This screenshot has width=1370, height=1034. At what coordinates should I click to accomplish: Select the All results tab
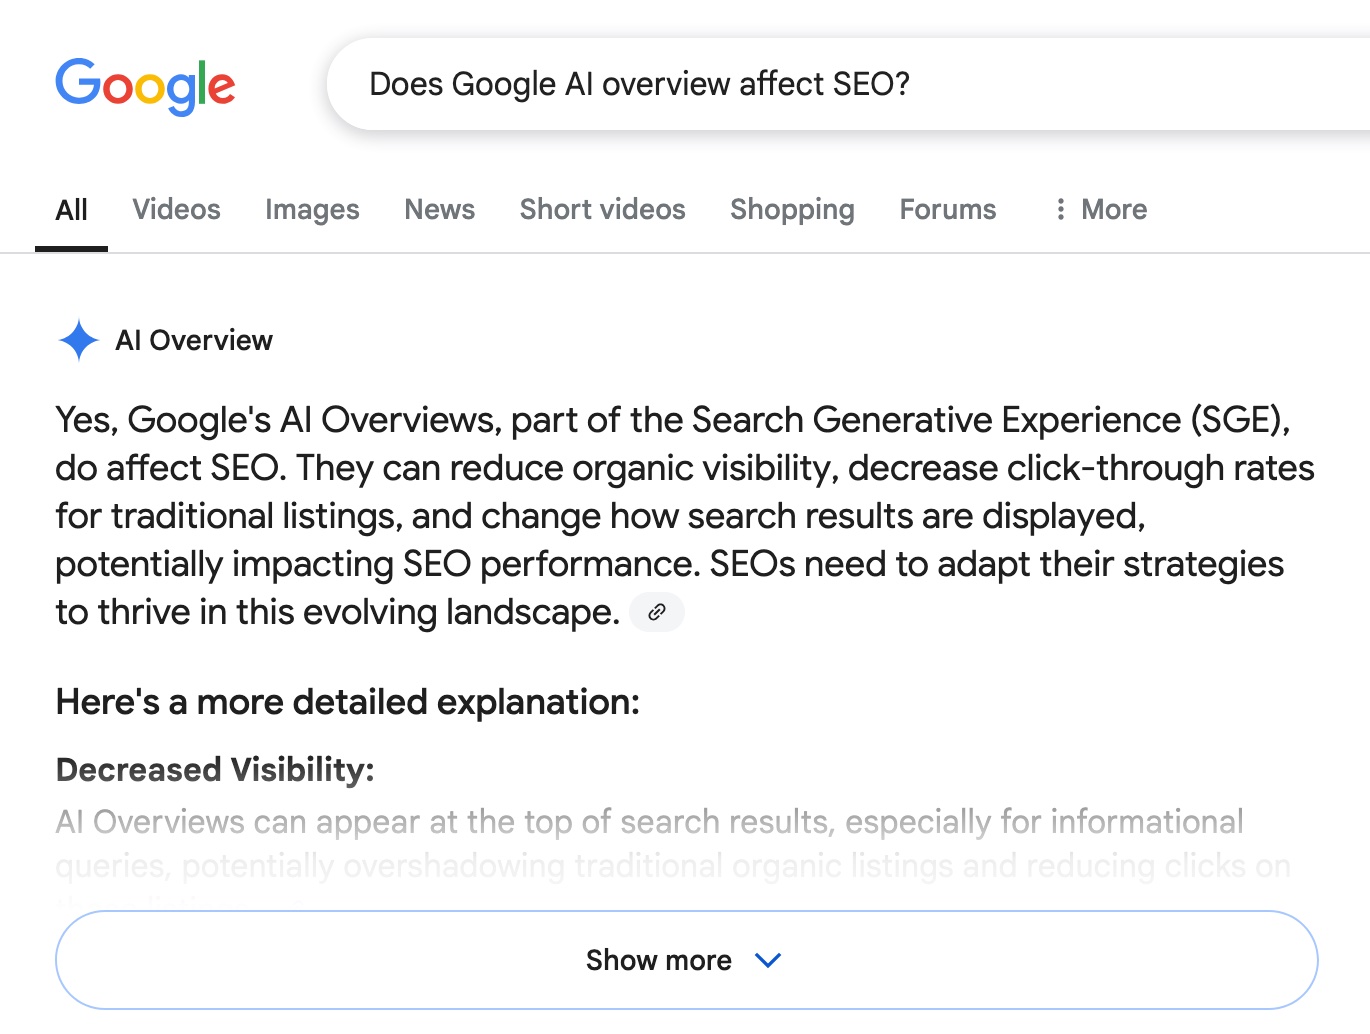click(72, 210)
